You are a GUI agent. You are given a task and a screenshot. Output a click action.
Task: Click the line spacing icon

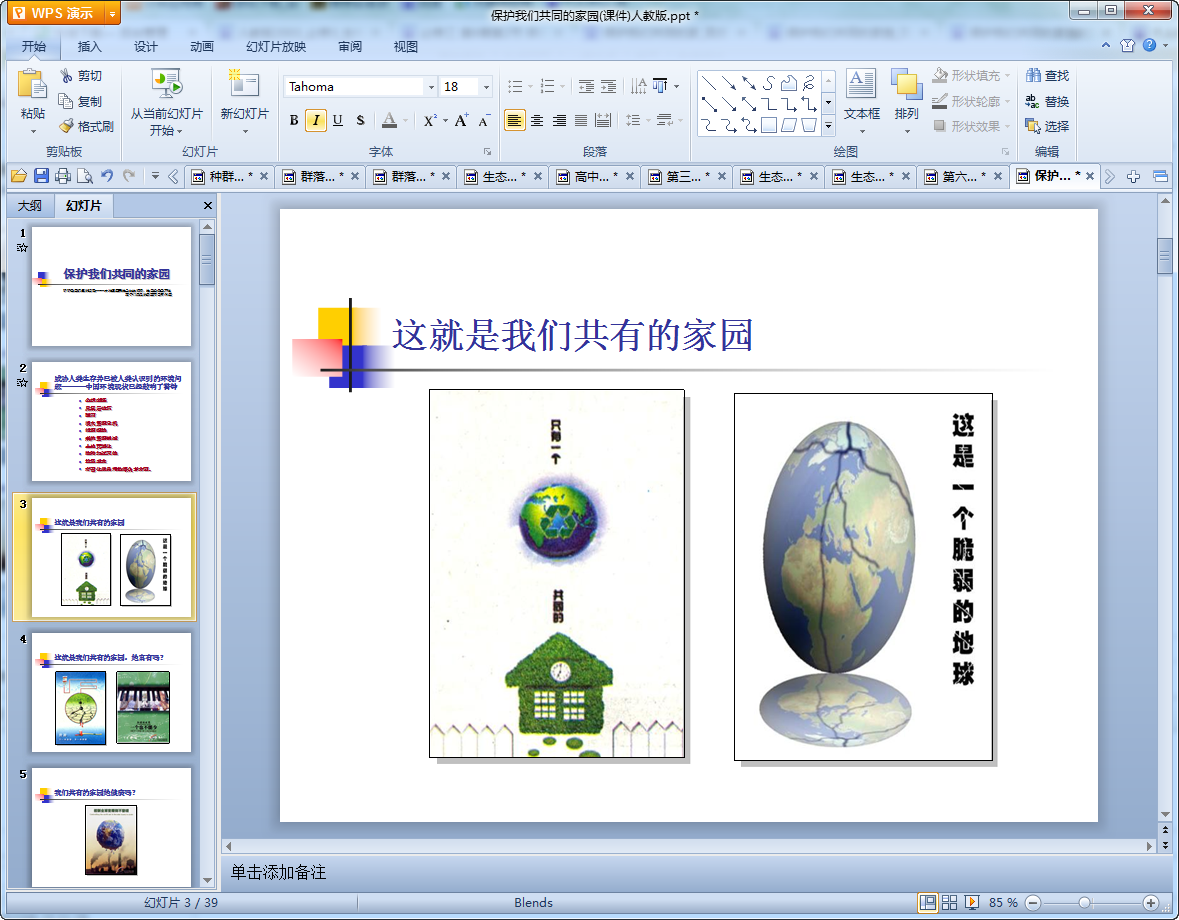pos(633,120)
